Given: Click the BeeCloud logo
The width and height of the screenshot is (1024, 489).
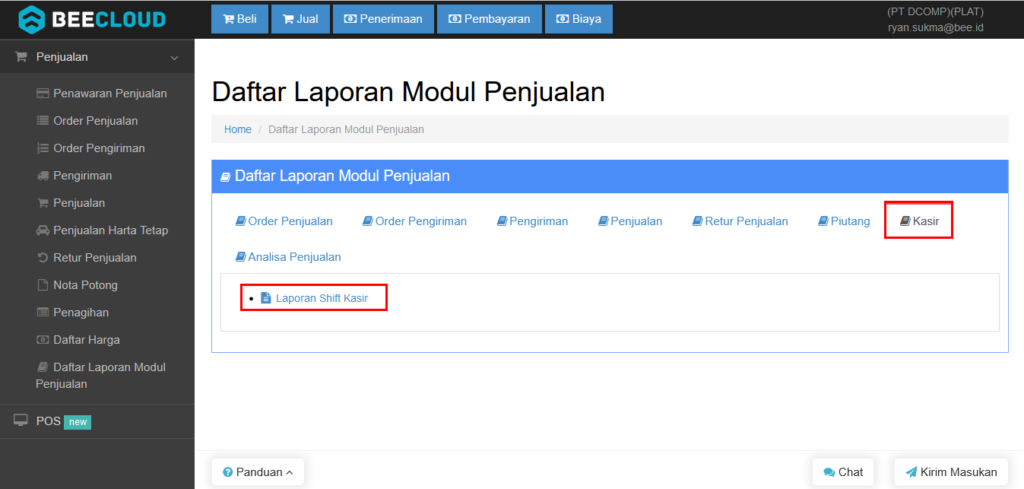Looking at the screenshot, I should 91,19.
